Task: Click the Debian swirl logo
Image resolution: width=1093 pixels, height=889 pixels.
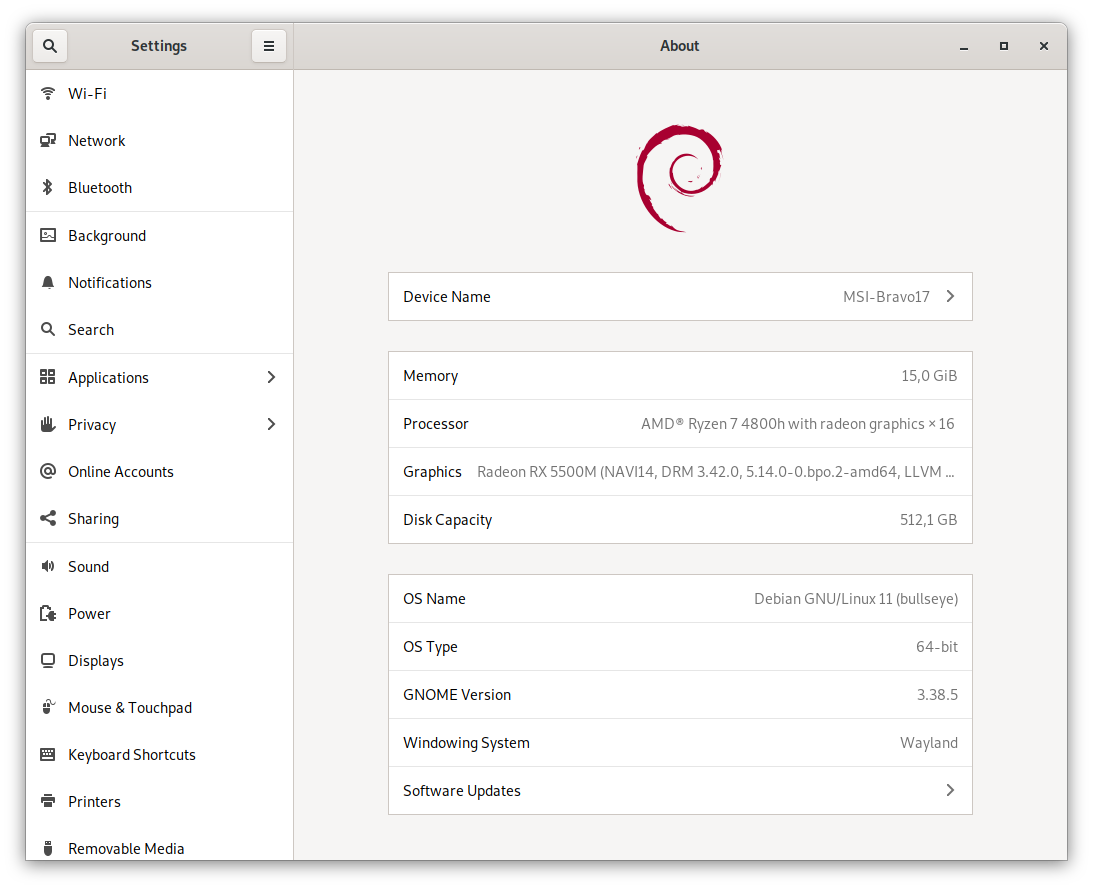Action: (x=680, y=178)
